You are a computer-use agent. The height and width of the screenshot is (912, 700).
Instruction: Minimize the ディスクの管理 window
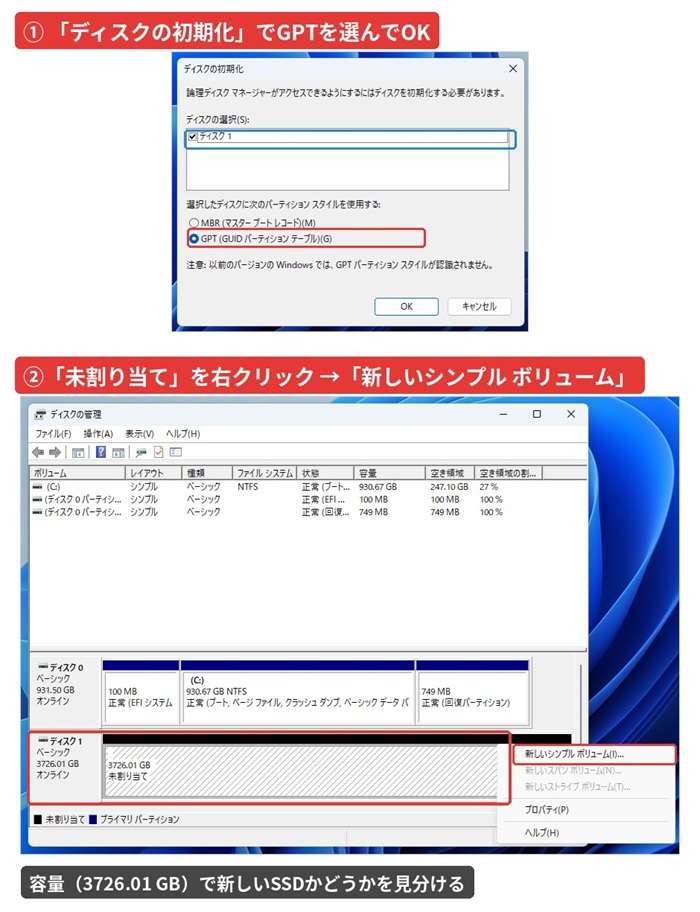(503, 414)
